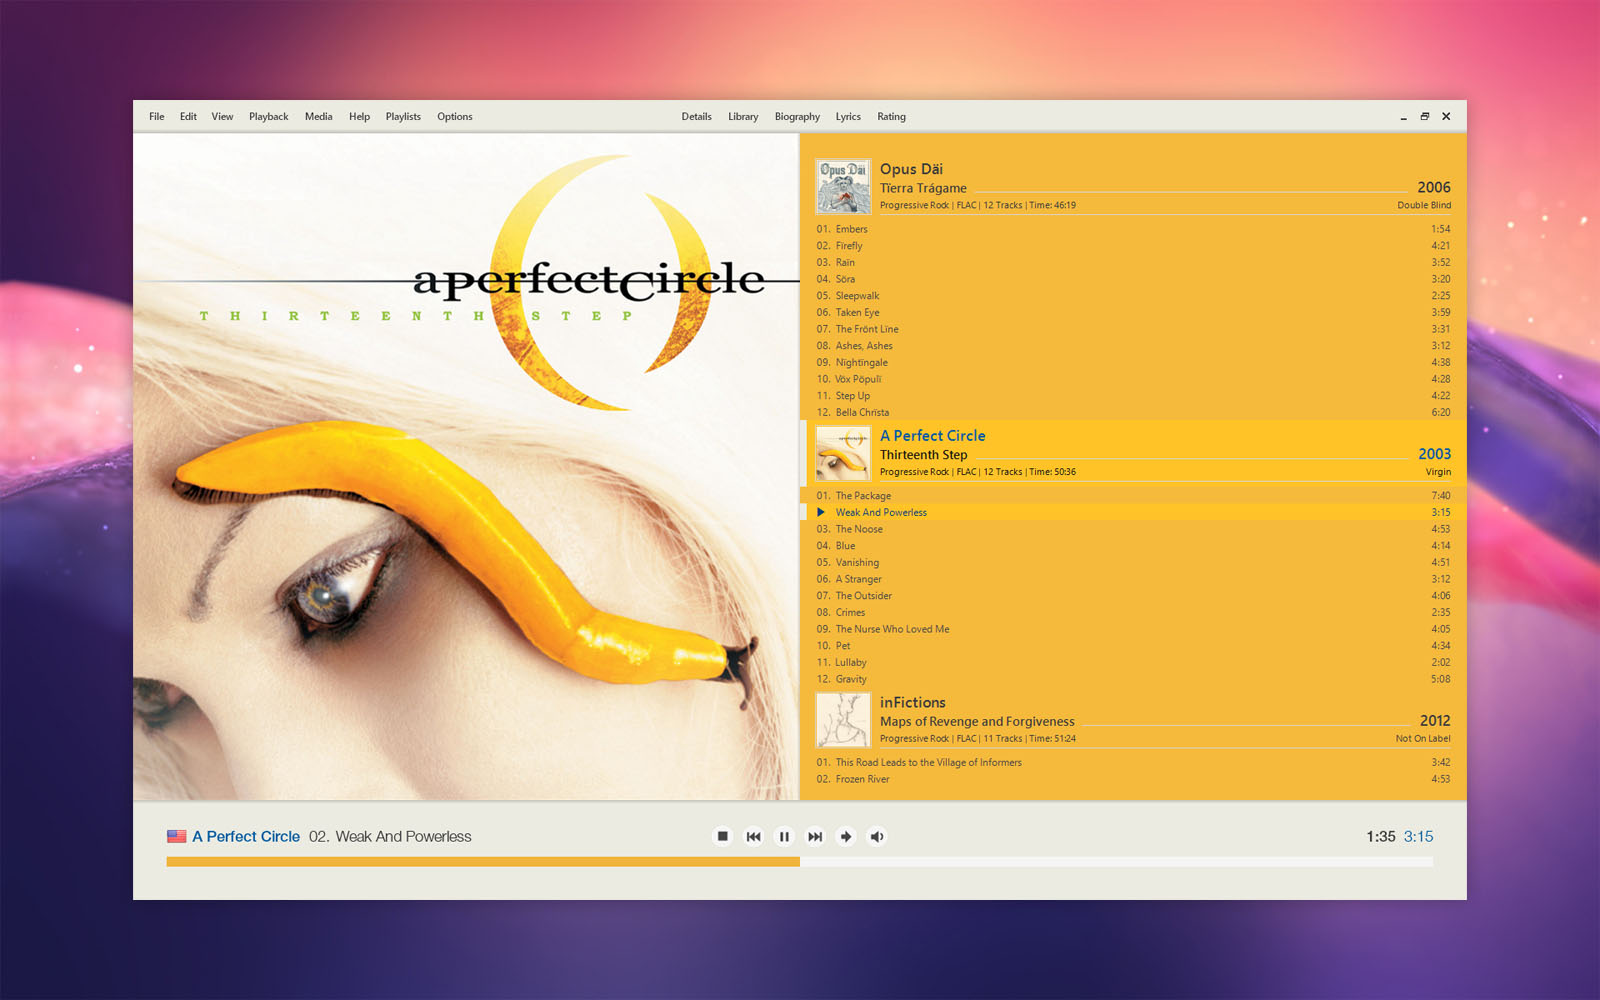Open the Playback menu
Viewport: 1600px width, 1000px height.
coord(268,116)
